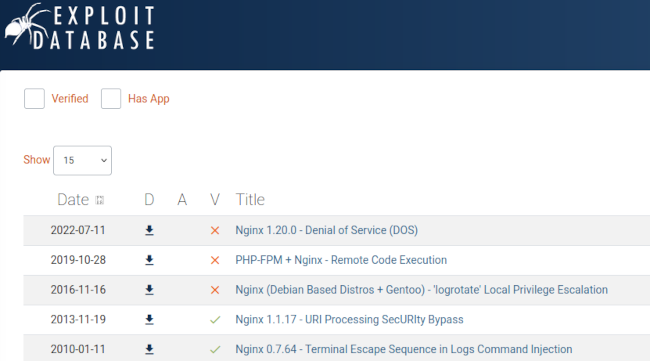Select date cell 2022-07-11
This screenshot has width=650, height=361.
78,230
